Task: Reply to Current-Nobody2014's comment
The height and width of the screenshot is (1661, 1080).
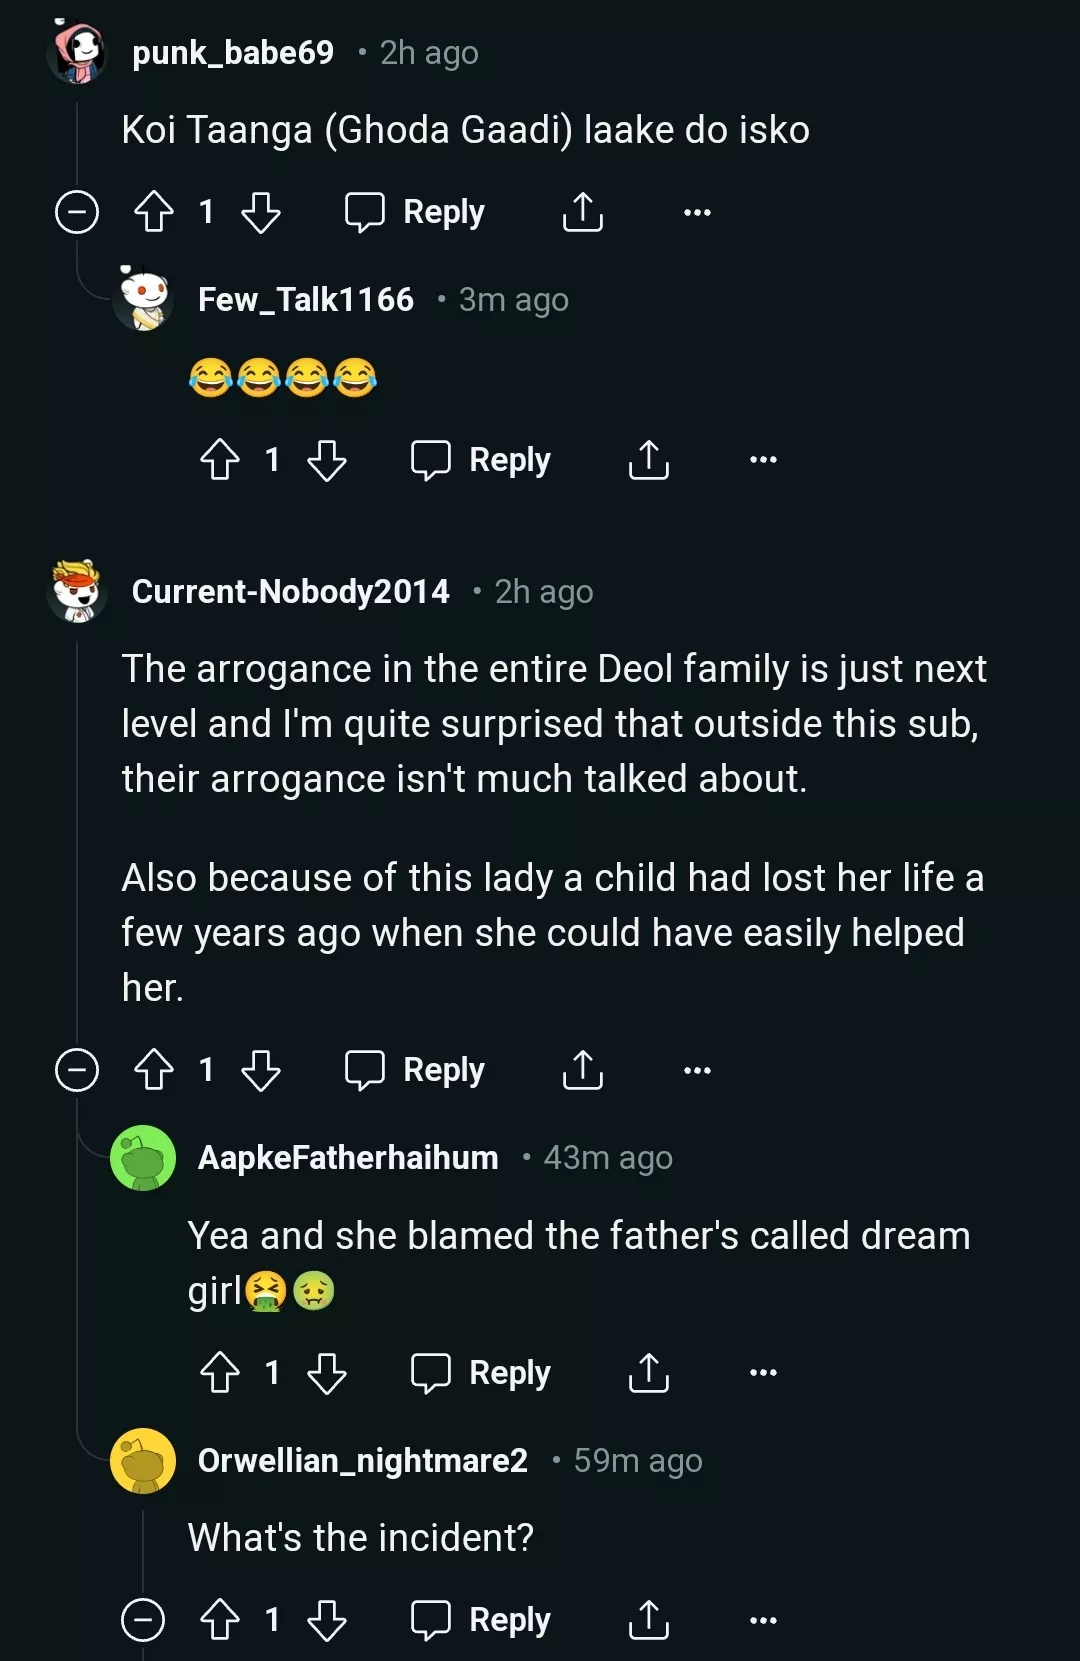Action: click(x=415, y=1070)
